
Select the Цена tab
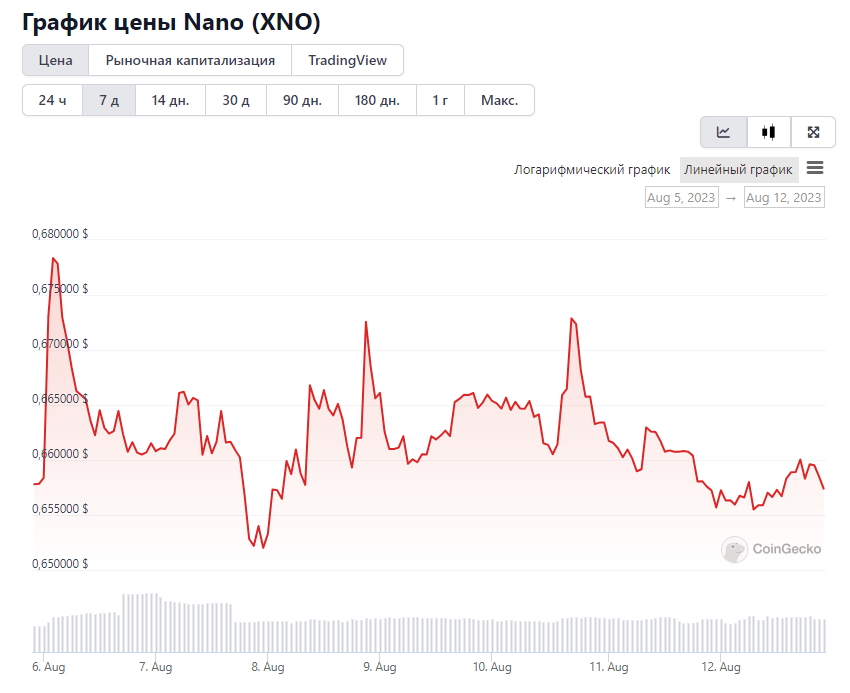55,60
